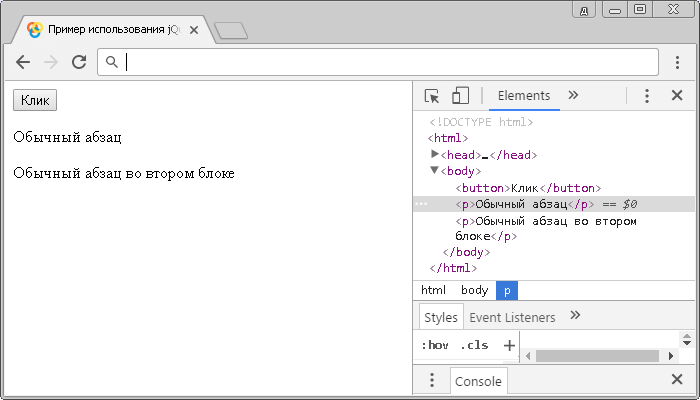Image resolution: width=700 pixels, height=400 pixels.
Task: Click the page favicon on the tab
Action: 35,29
